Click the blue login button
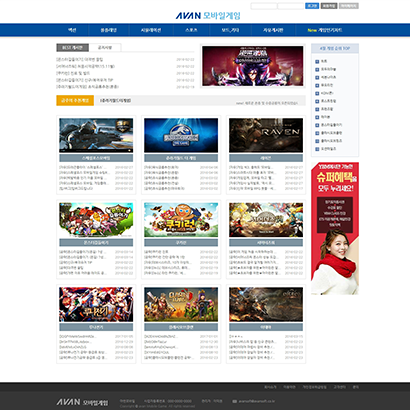This screenshot has width=410, height=410. pyautogui.click(x=312, y=6)
